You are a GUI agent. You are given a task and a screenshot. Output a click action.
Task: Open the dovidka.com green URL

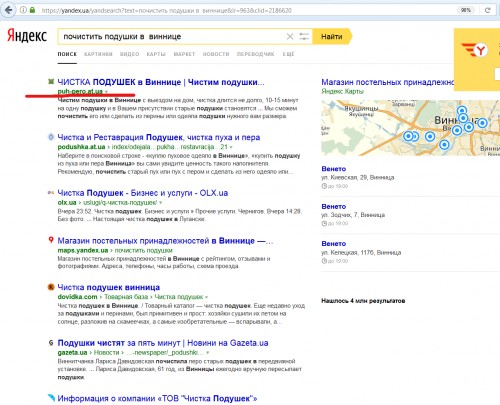(x=77, y=297)
